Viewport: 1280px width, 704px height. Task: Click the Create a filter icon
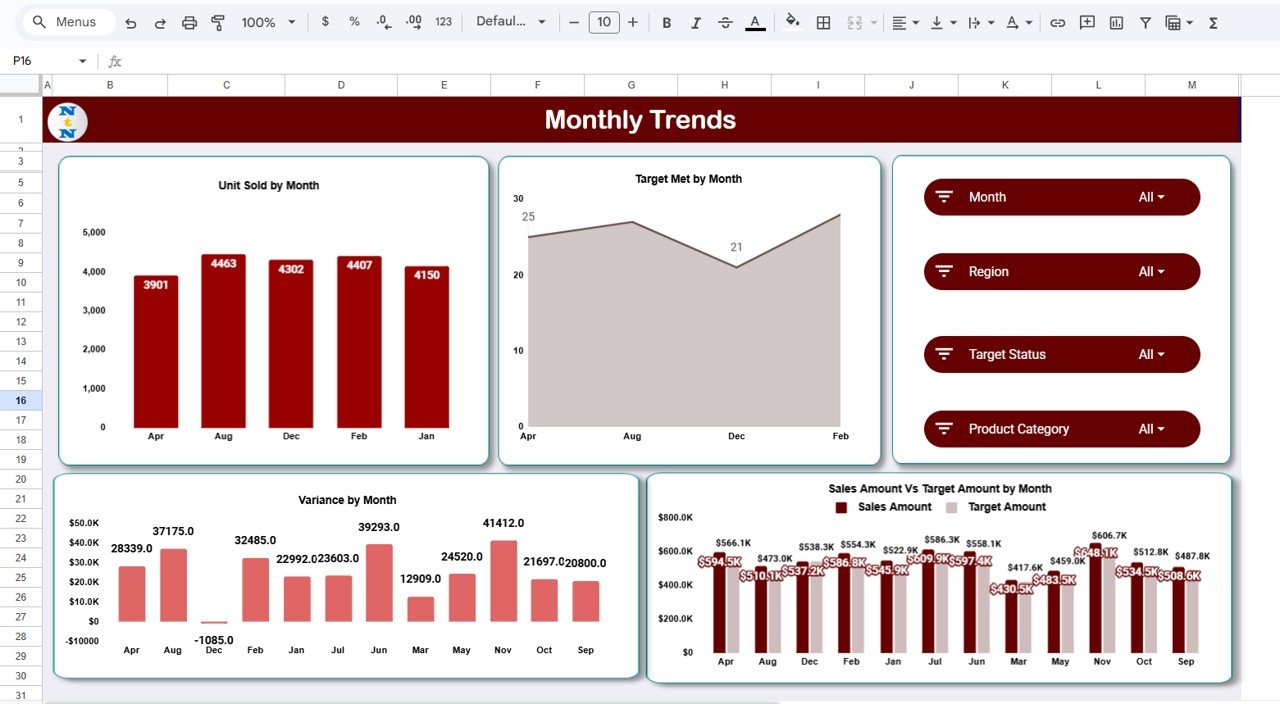[x=1145, y=22]
